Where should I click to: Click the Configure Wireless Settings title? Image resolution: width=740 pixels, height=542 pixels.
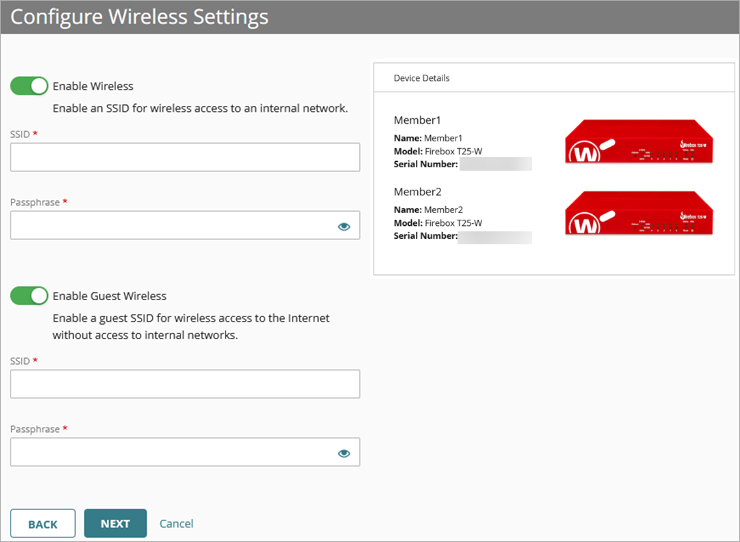coord(139,17)
